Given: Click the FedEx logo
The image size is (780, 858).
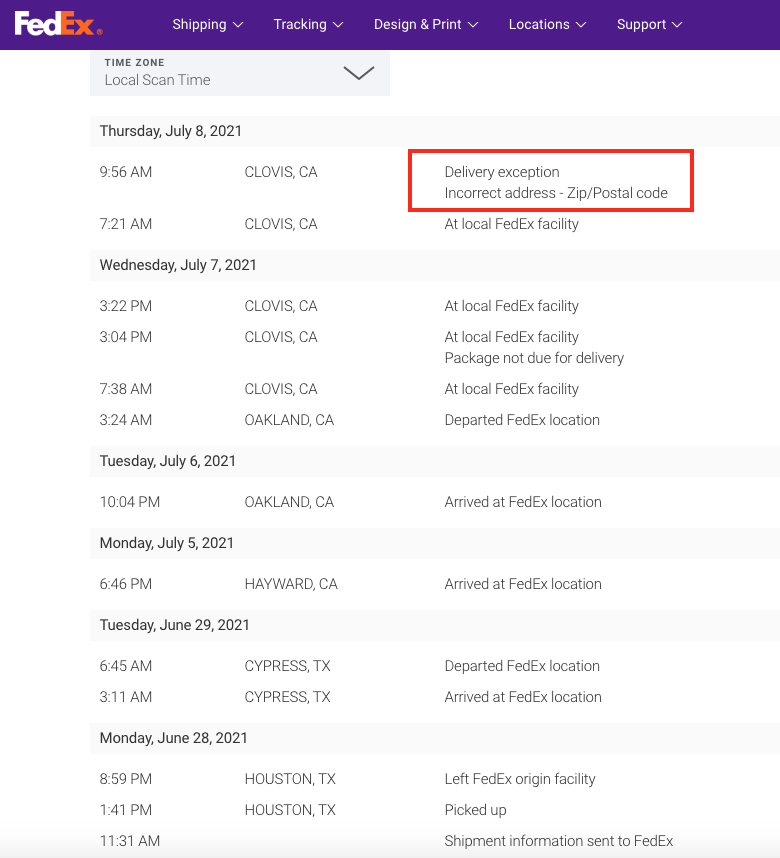Looking at the screenshot, I should point(58,24).
